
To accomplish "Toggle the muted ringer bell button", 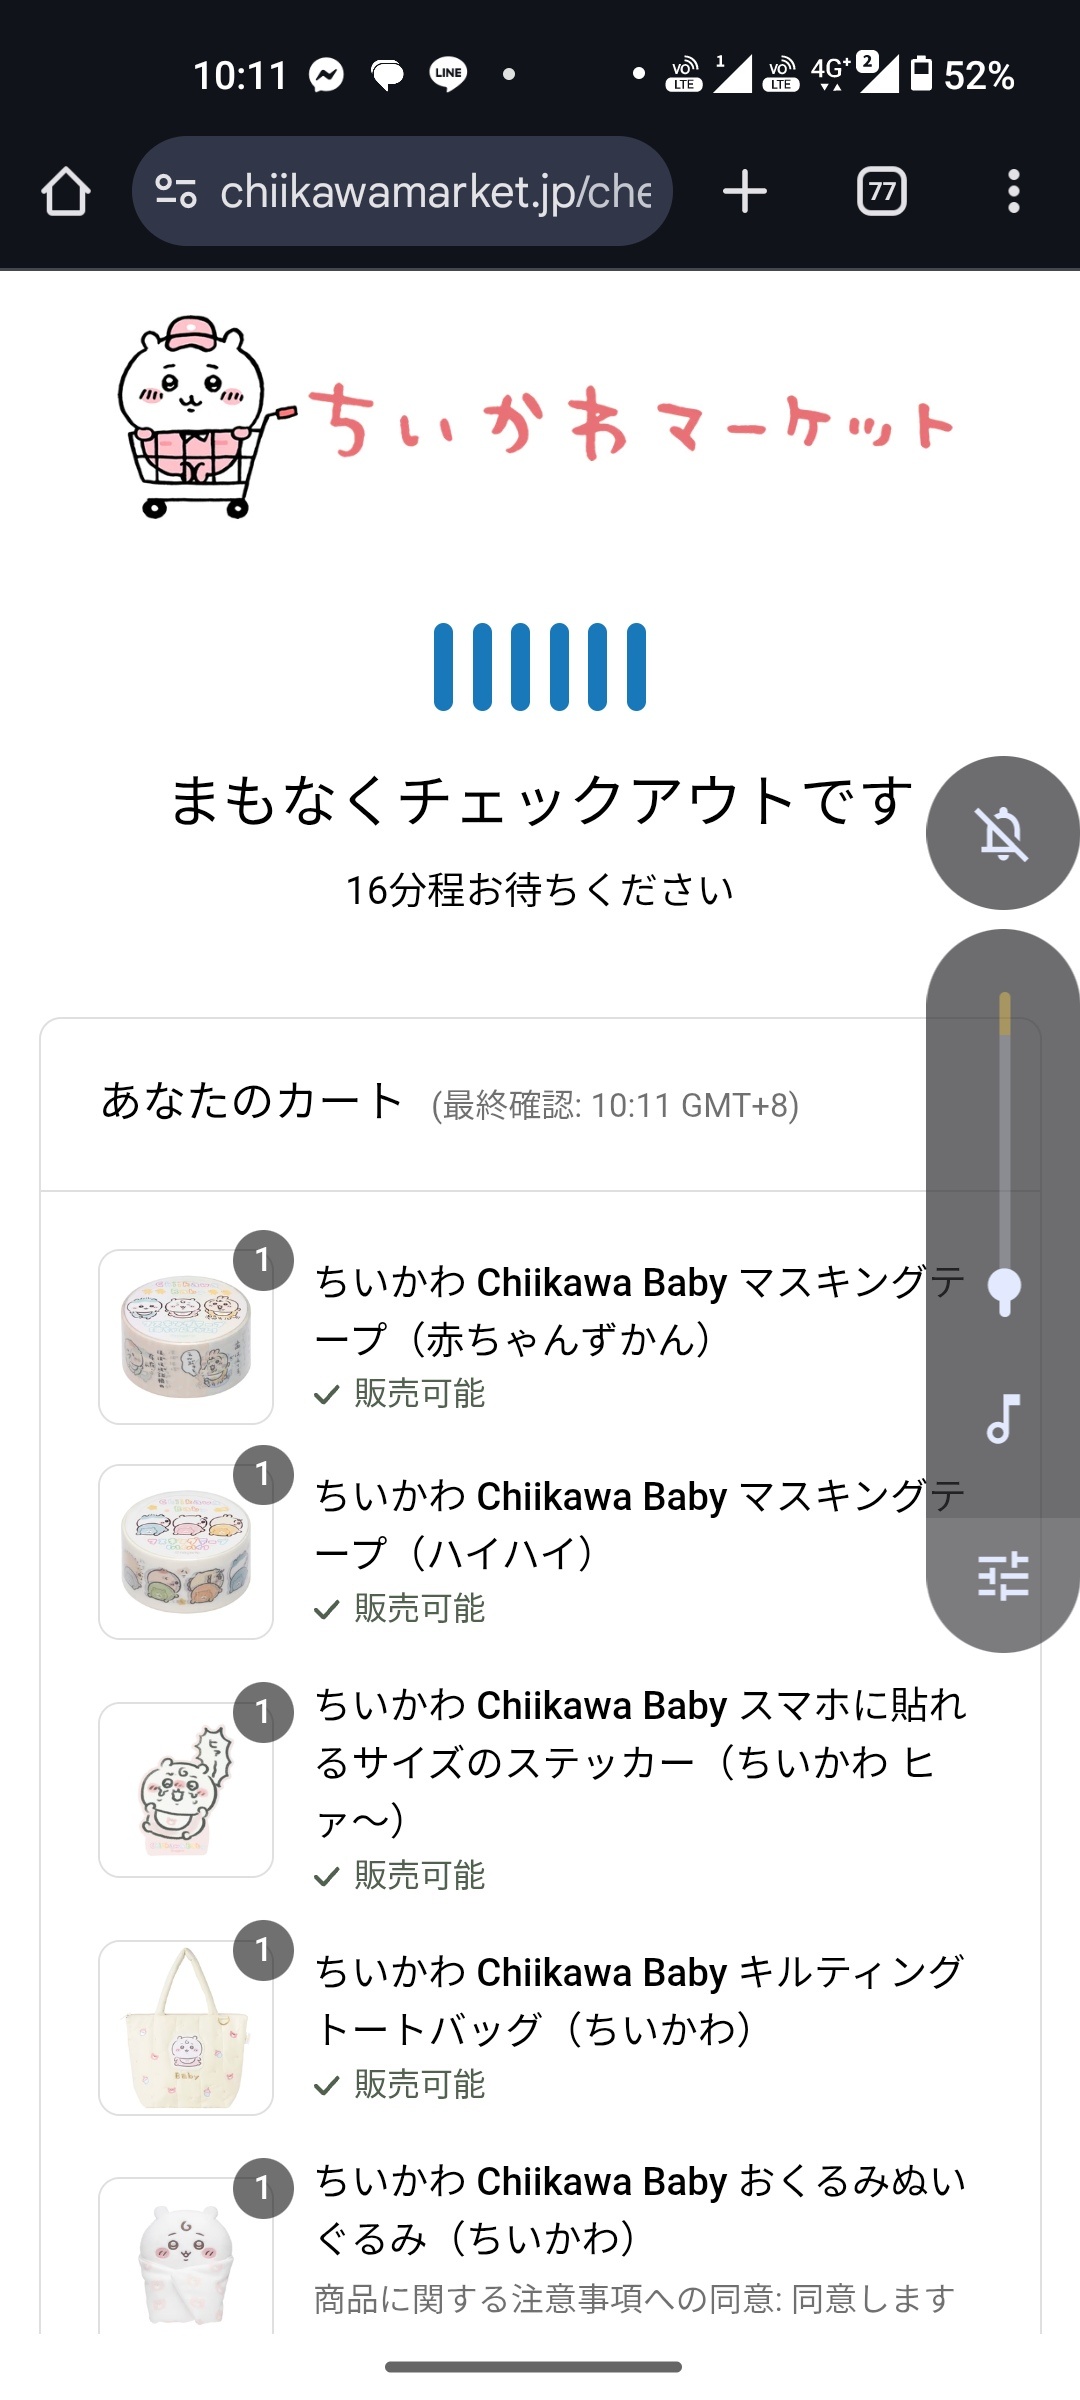I will pyautogui.click(x=1003, y=833).
